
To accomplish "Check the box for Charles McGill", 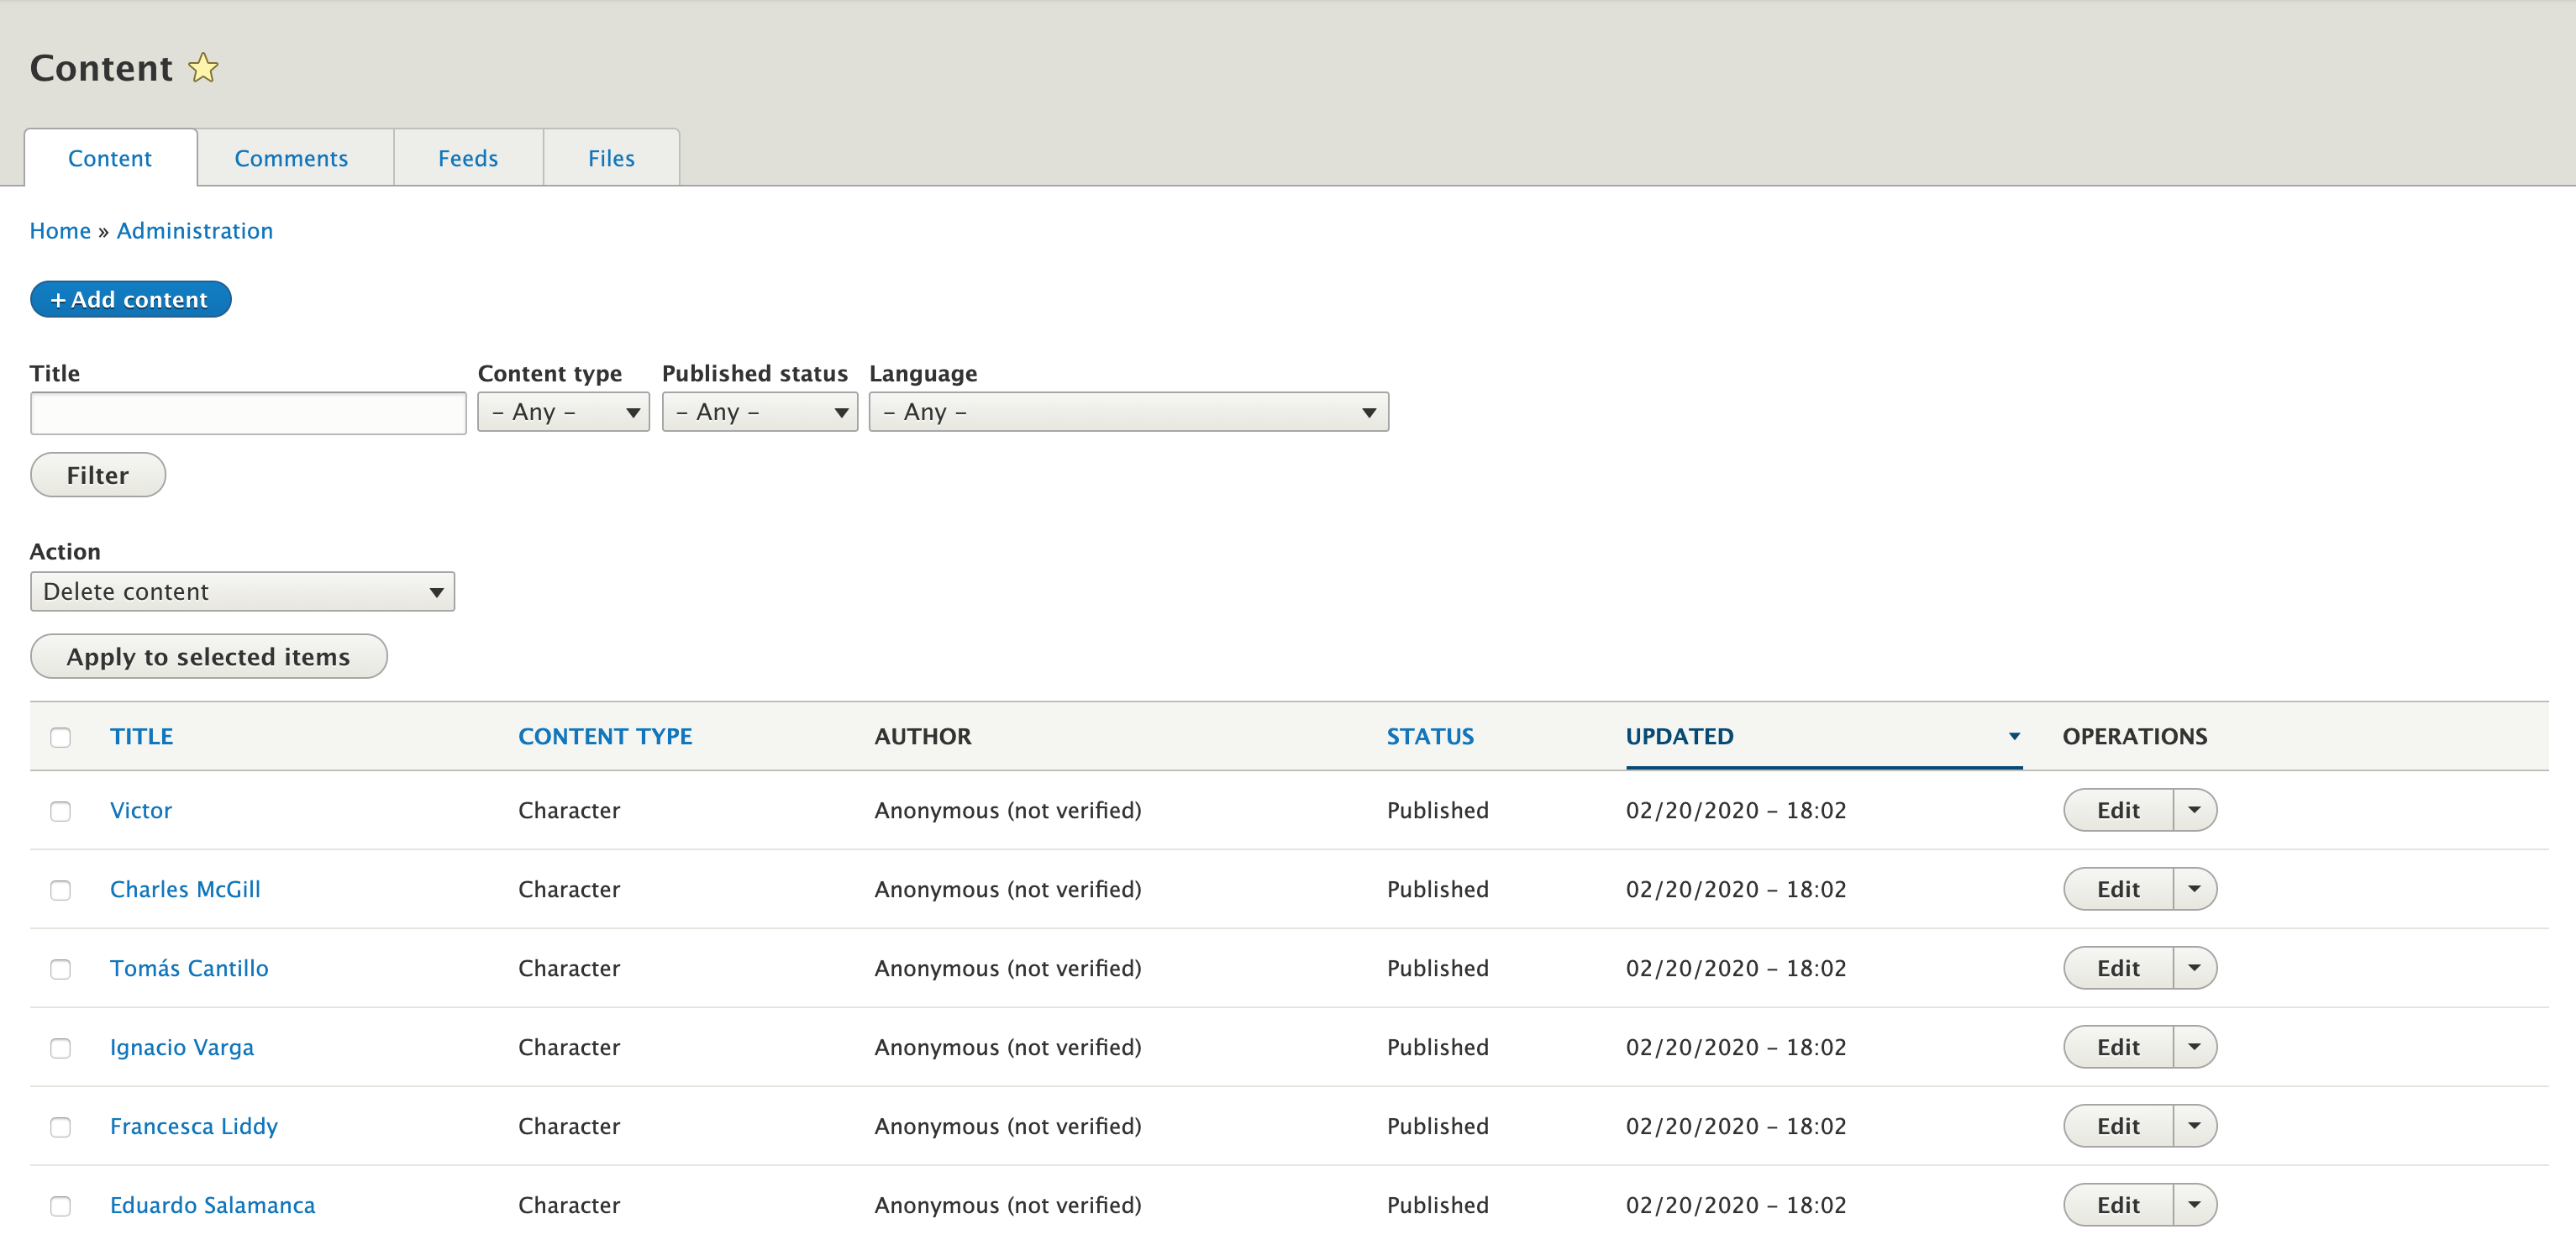I will pos(61,890).
